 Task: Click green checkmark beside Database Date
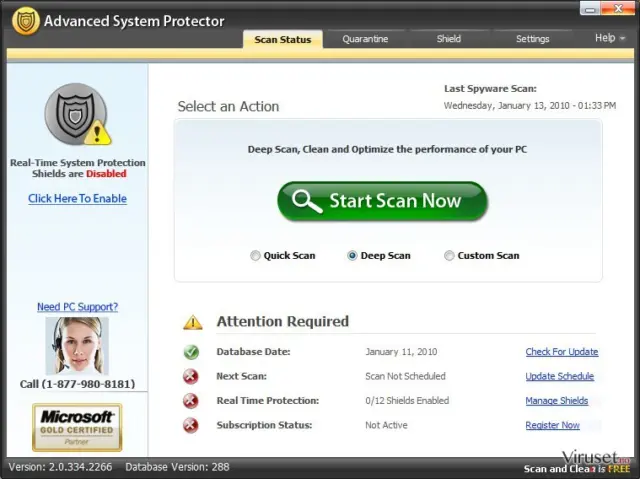pos(191,352)
